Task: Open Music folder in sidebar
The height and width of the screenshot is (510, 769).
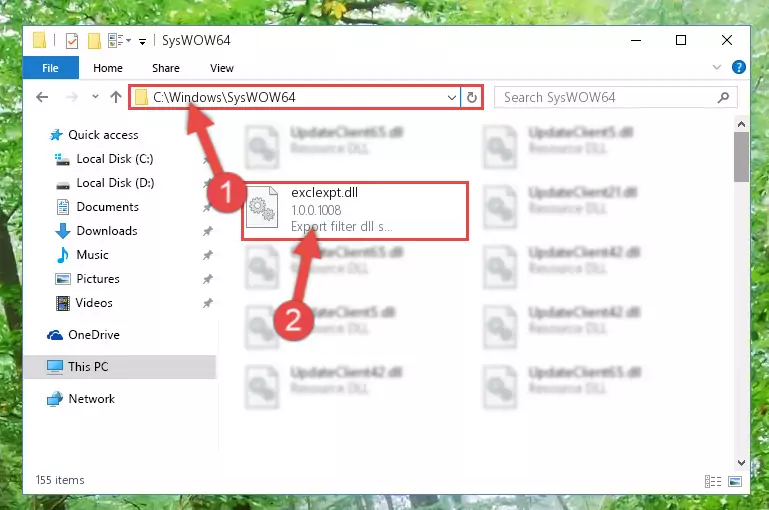Action: (92, 255)
